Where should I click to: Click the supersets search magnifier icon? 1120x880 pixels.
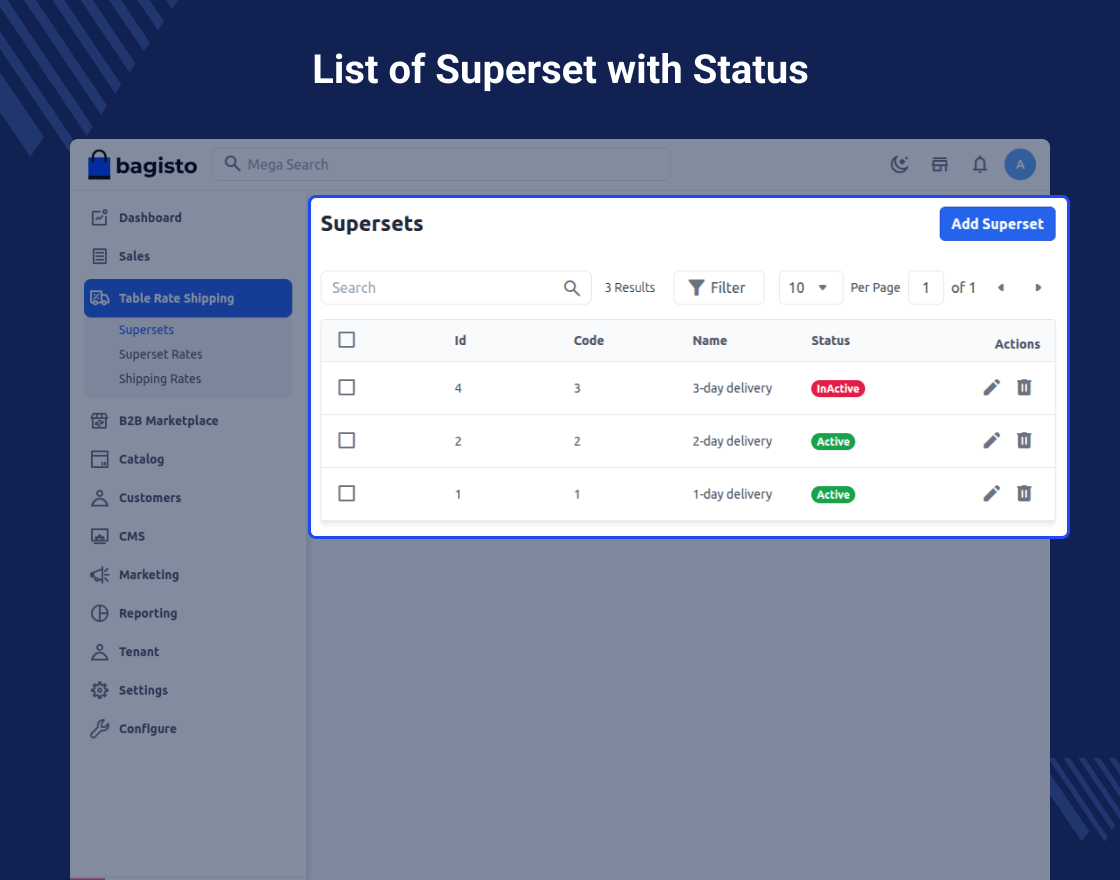click(x=571, y=288)
